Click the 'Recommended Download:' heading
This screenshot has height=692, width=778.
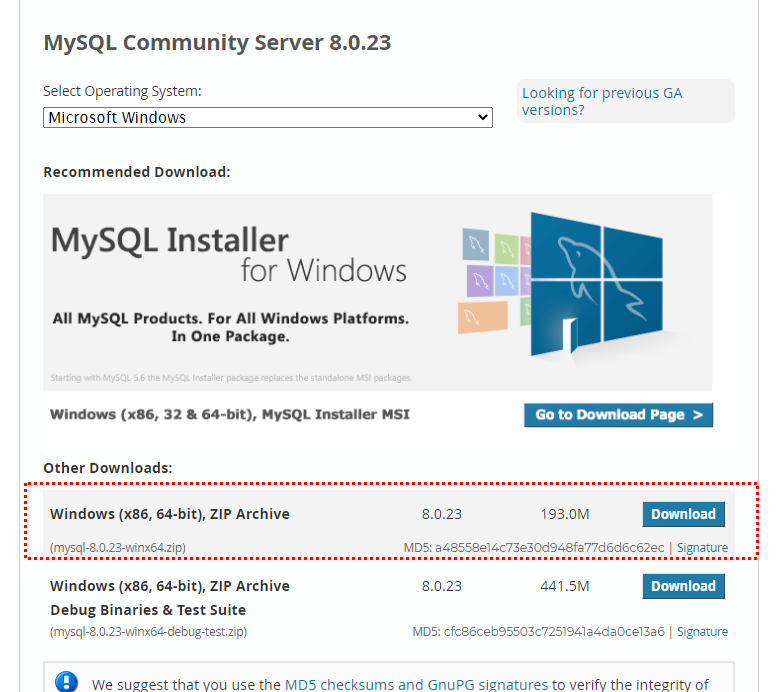[137, 172]
